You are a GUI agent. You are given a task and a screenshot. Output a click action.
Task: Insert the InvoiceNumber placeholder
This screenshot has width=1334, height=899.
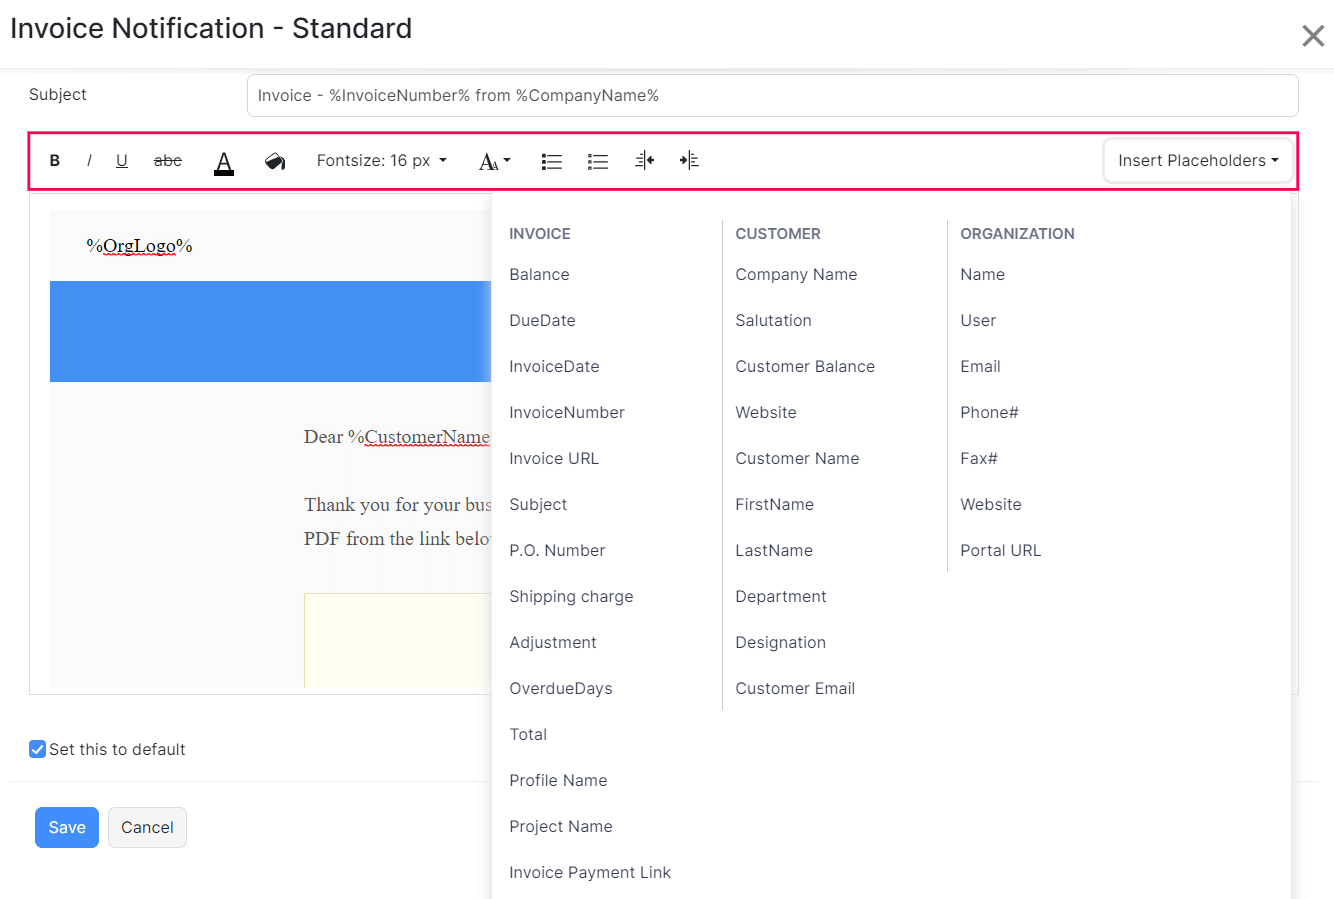click(x=567, y=412)
